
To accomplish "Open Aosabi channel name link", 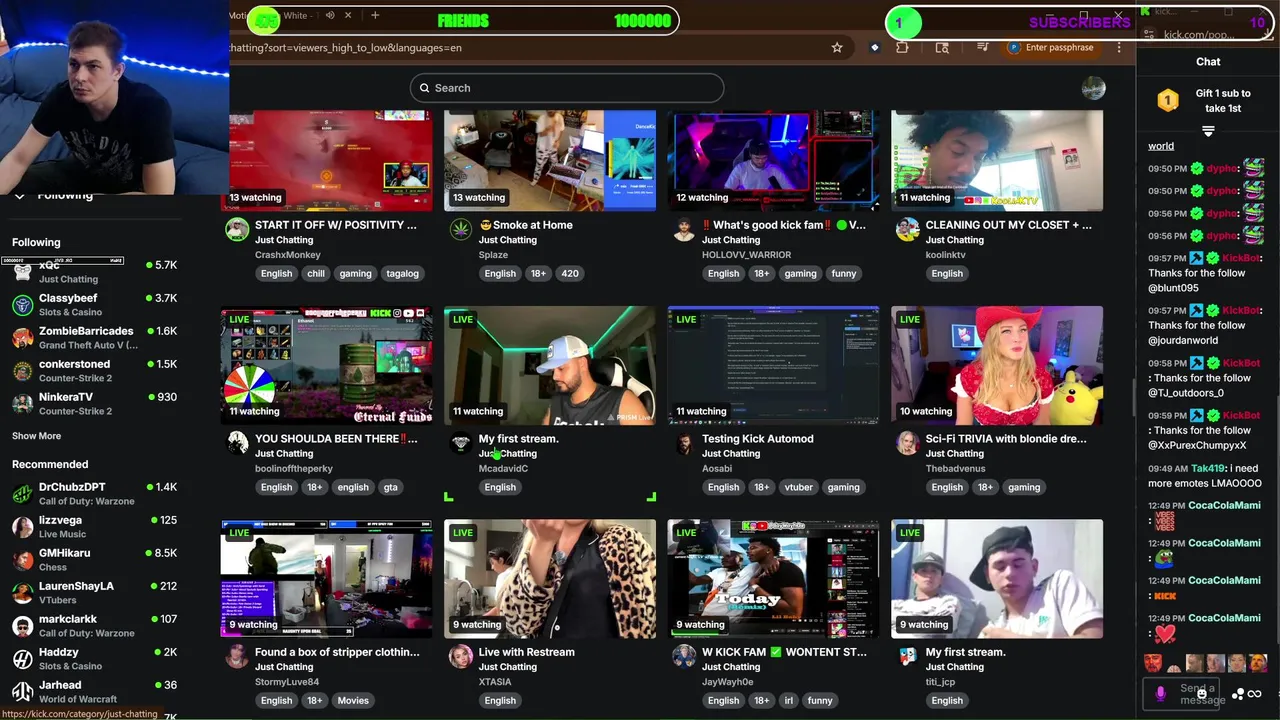I will click(x=717, y=468).
